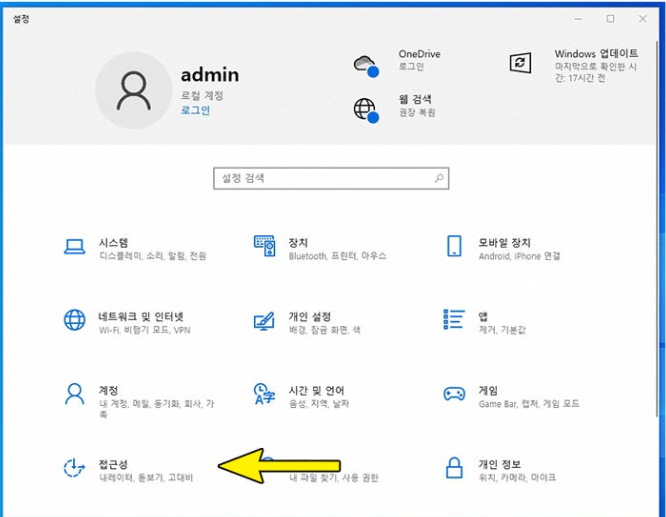The width and height of the screenshot is (666, 517).
Task: Select the 시간 및 언어 title
Action: point(316,390)
